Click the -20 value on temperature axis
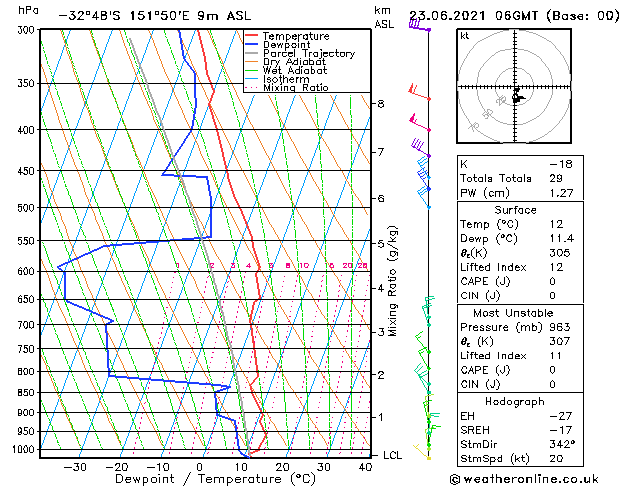The height and width of the screenshot is (486, 629). 117,467
